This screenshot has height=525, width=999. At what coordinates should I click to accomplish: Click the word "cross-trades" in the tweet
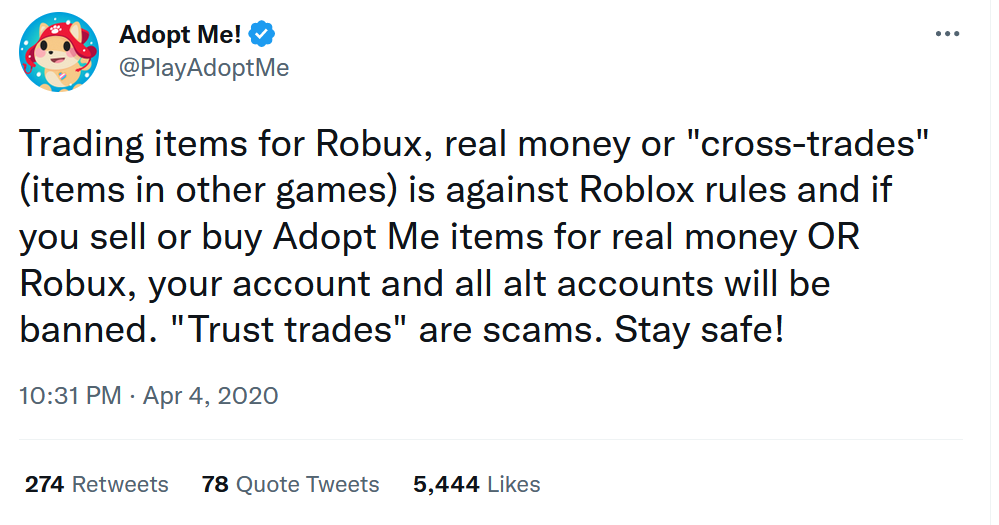pyautogui.click(x=807, y=143)
